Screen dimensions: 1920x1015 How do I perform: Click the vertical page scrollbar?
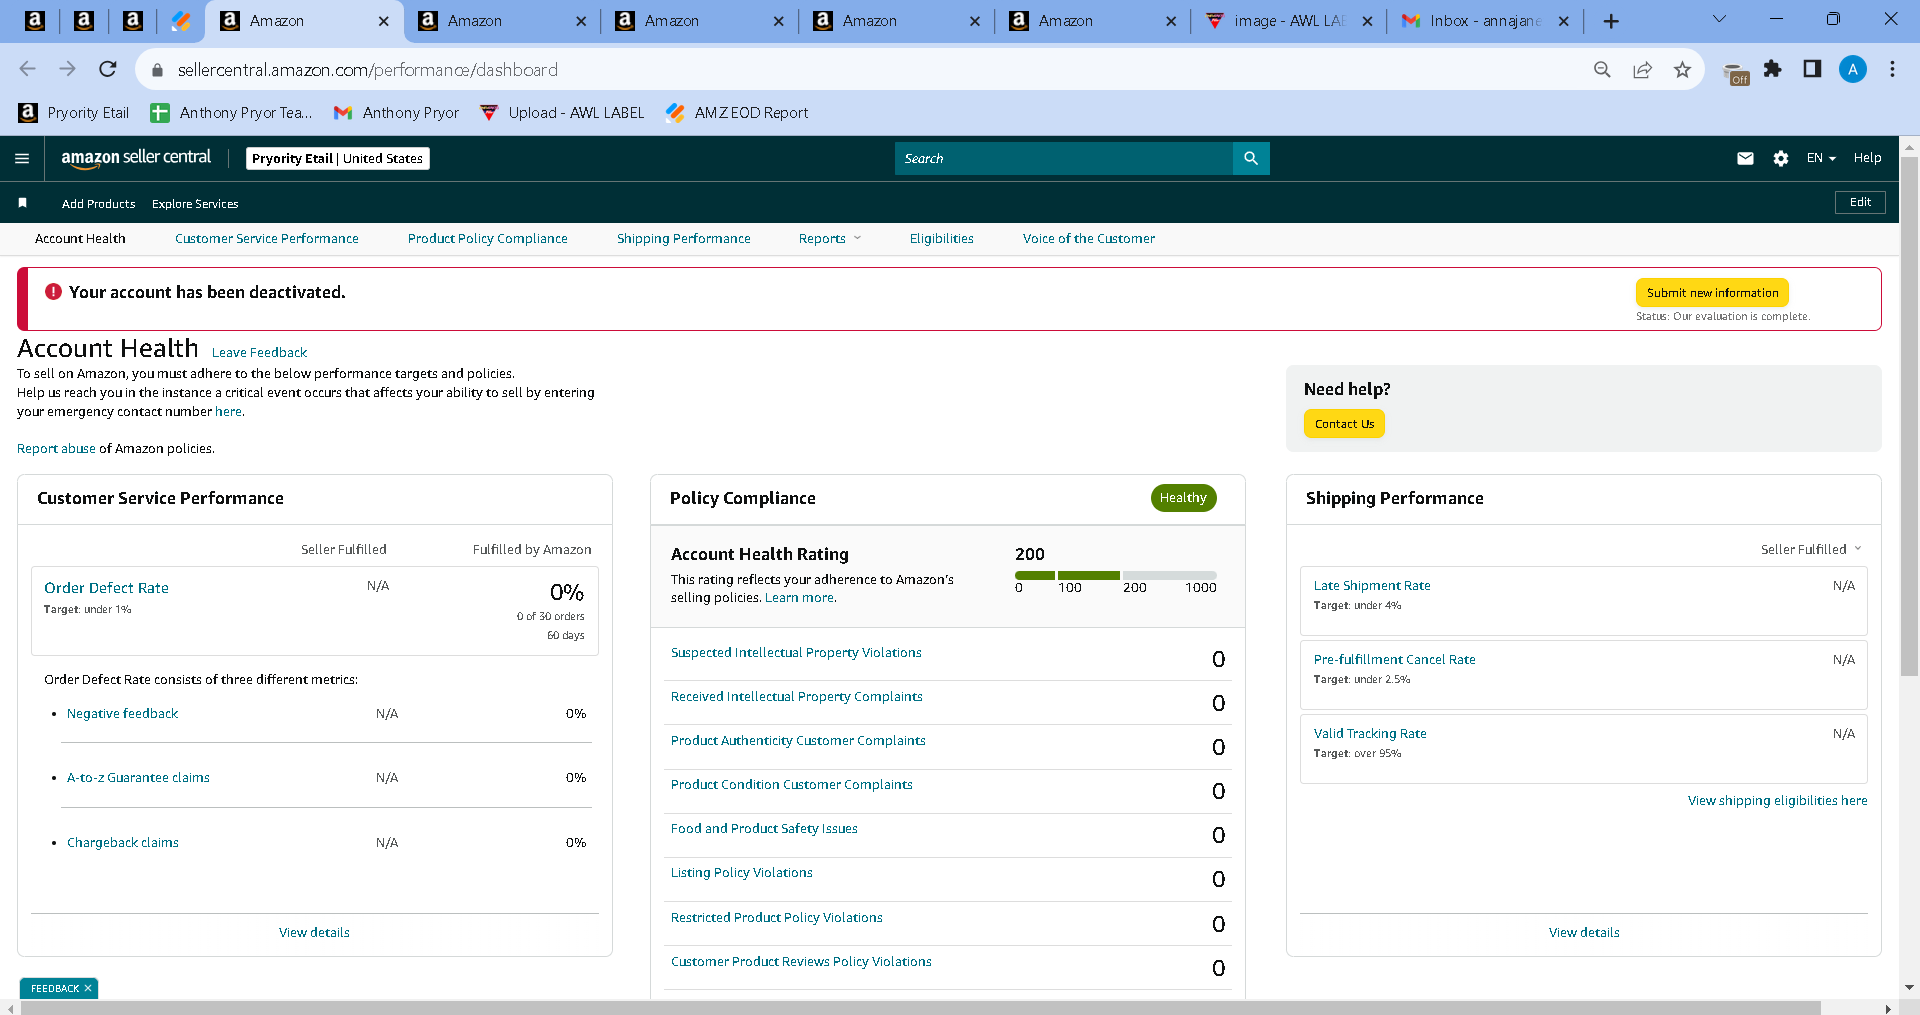(1909, 417)
